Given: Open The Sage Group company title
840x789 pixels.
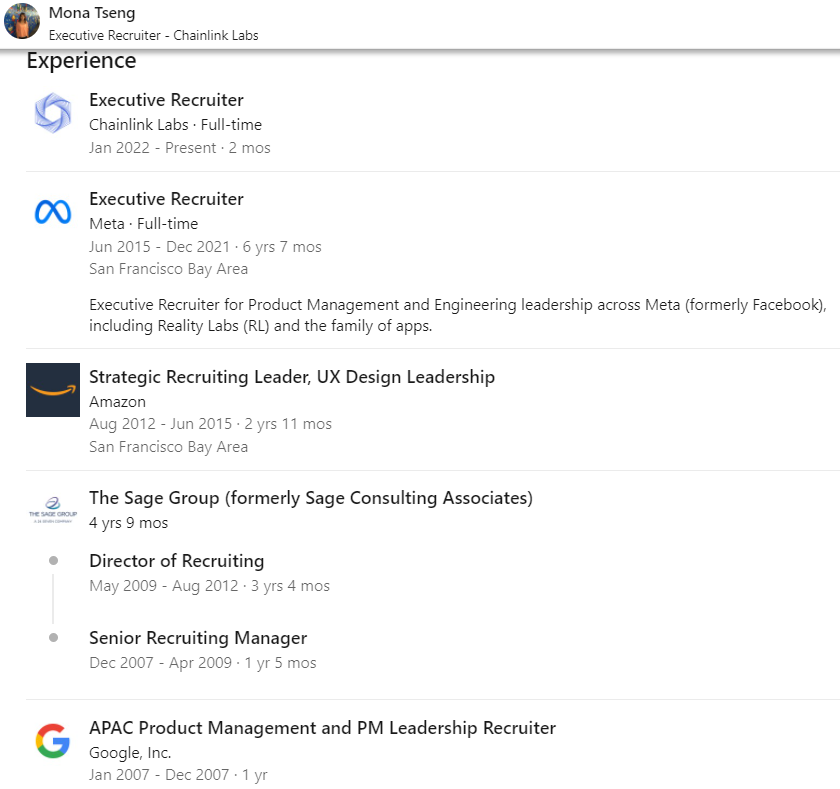Looking at the screenshot, I should [x=311, y=498].
